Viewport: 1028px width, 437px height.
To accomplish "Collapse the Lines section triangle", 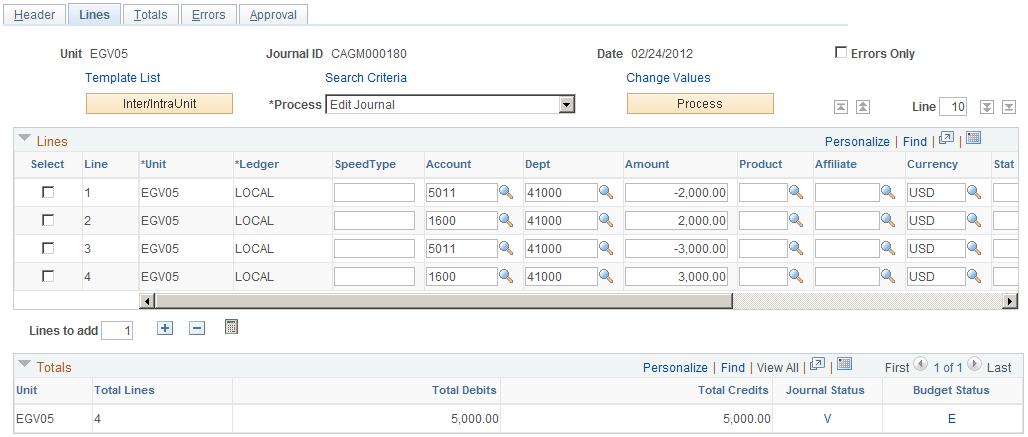I will click(x=25, y=139).
